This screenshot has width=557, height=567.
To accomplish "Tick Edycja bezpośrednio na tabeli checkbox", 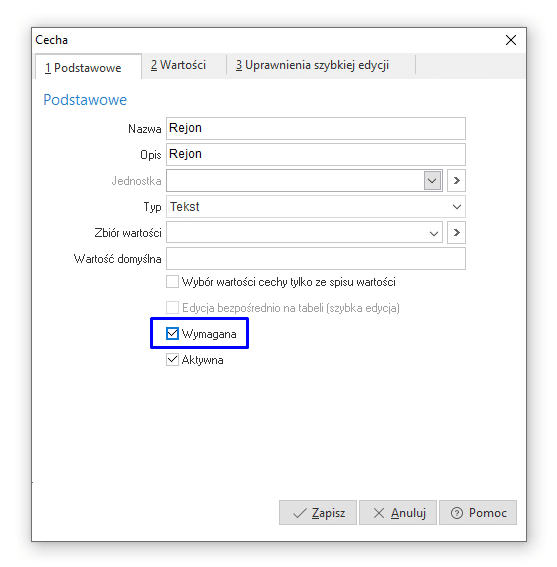I will coord(172,308).
